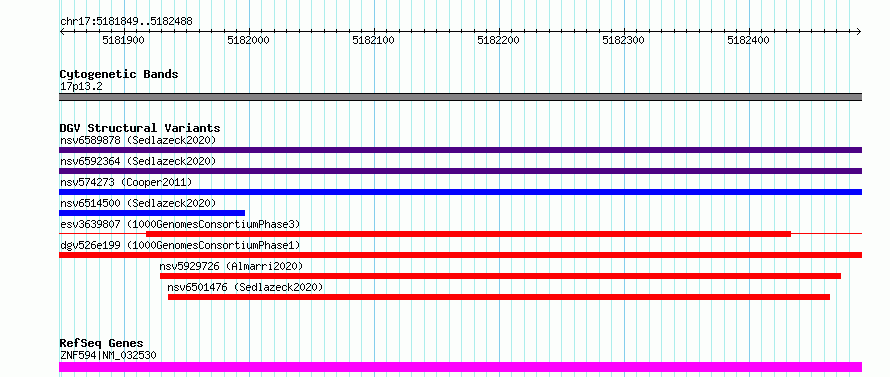Click the ZNF594|NM_032530 gene label

(x=108, y=356)
